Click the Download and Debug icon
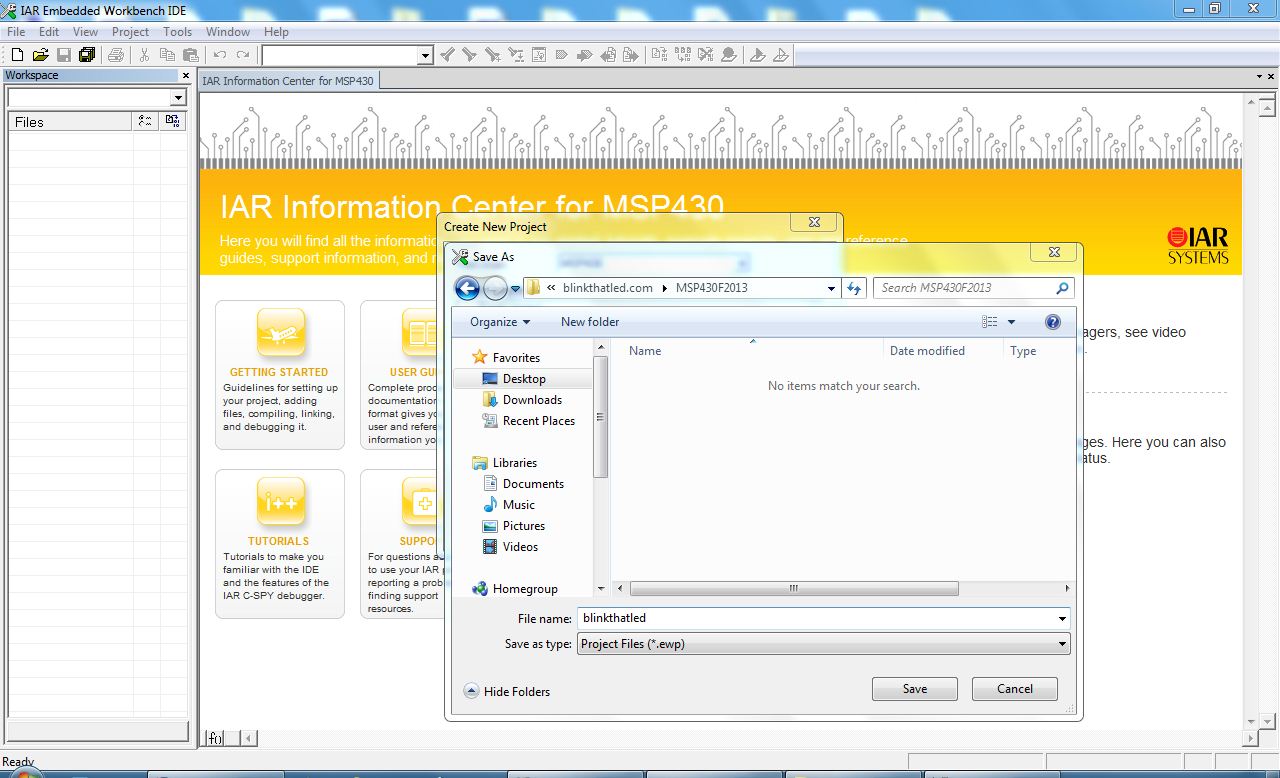The width and height of the screenshot is (1280, 778). pos(758,55)
